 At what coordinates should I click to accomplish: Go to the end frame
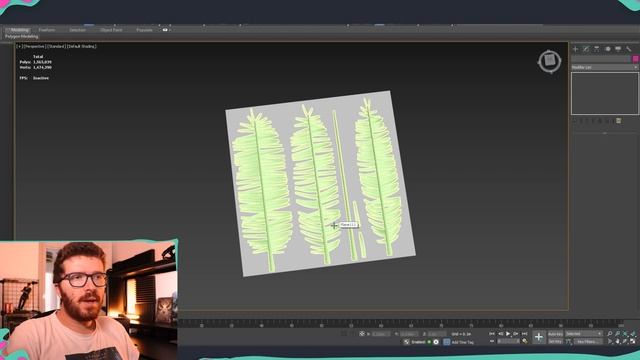(524, 334)
